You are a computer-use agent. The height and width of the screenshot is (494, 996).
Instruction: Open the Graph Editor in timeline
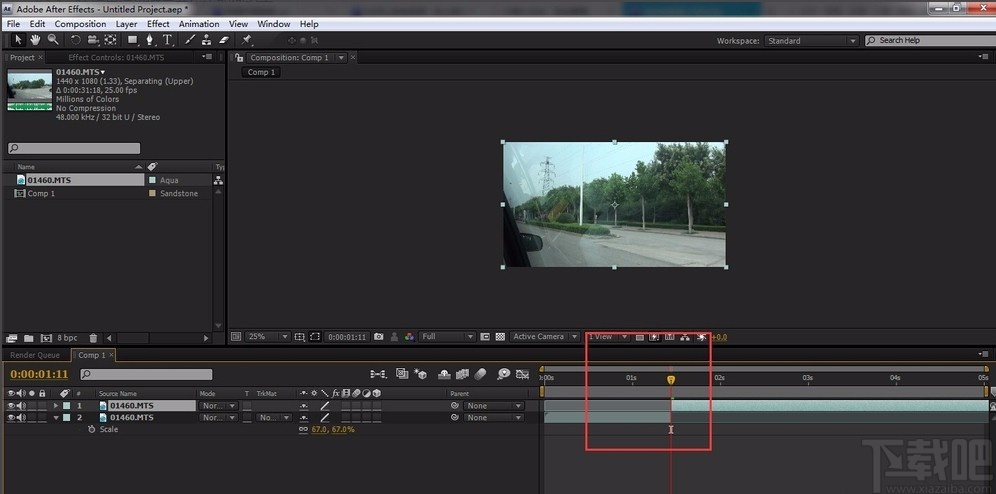point(522,374)
